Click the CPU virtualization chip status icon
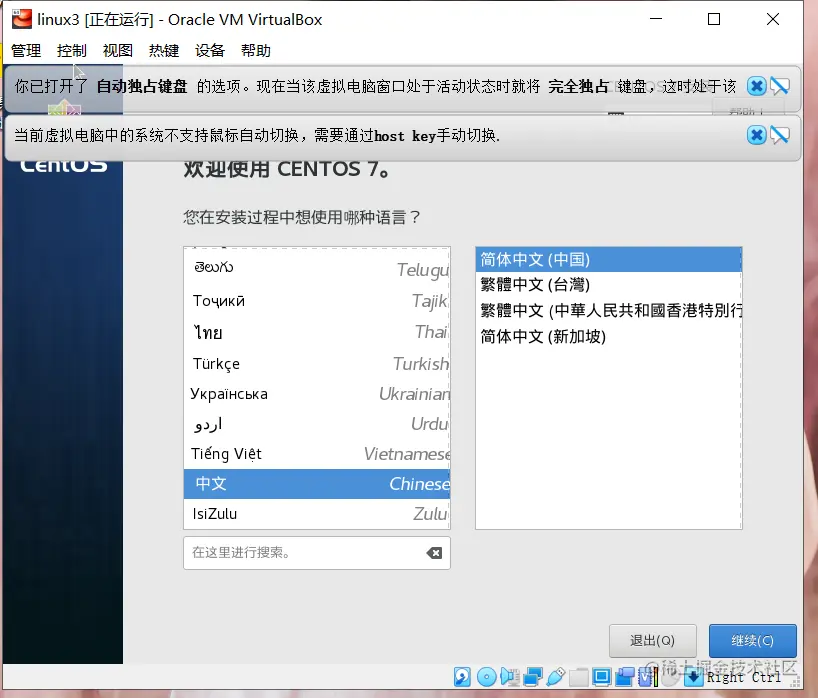 (647, 677)
